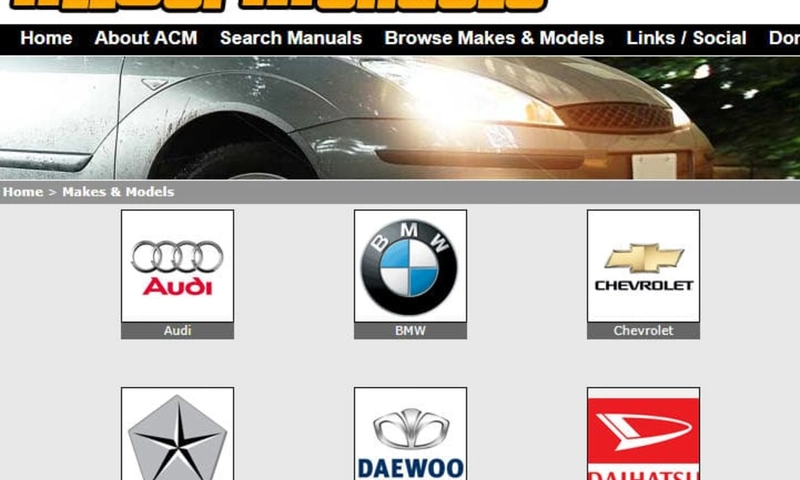
Task: Open Browse Makes & Models menu
Action: click(x=494, y=38)
